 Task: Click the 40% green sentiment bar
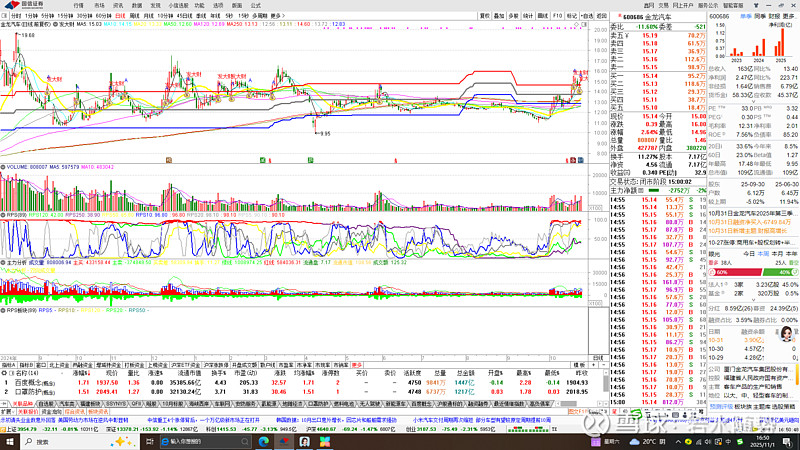click(x=779, y=272)
